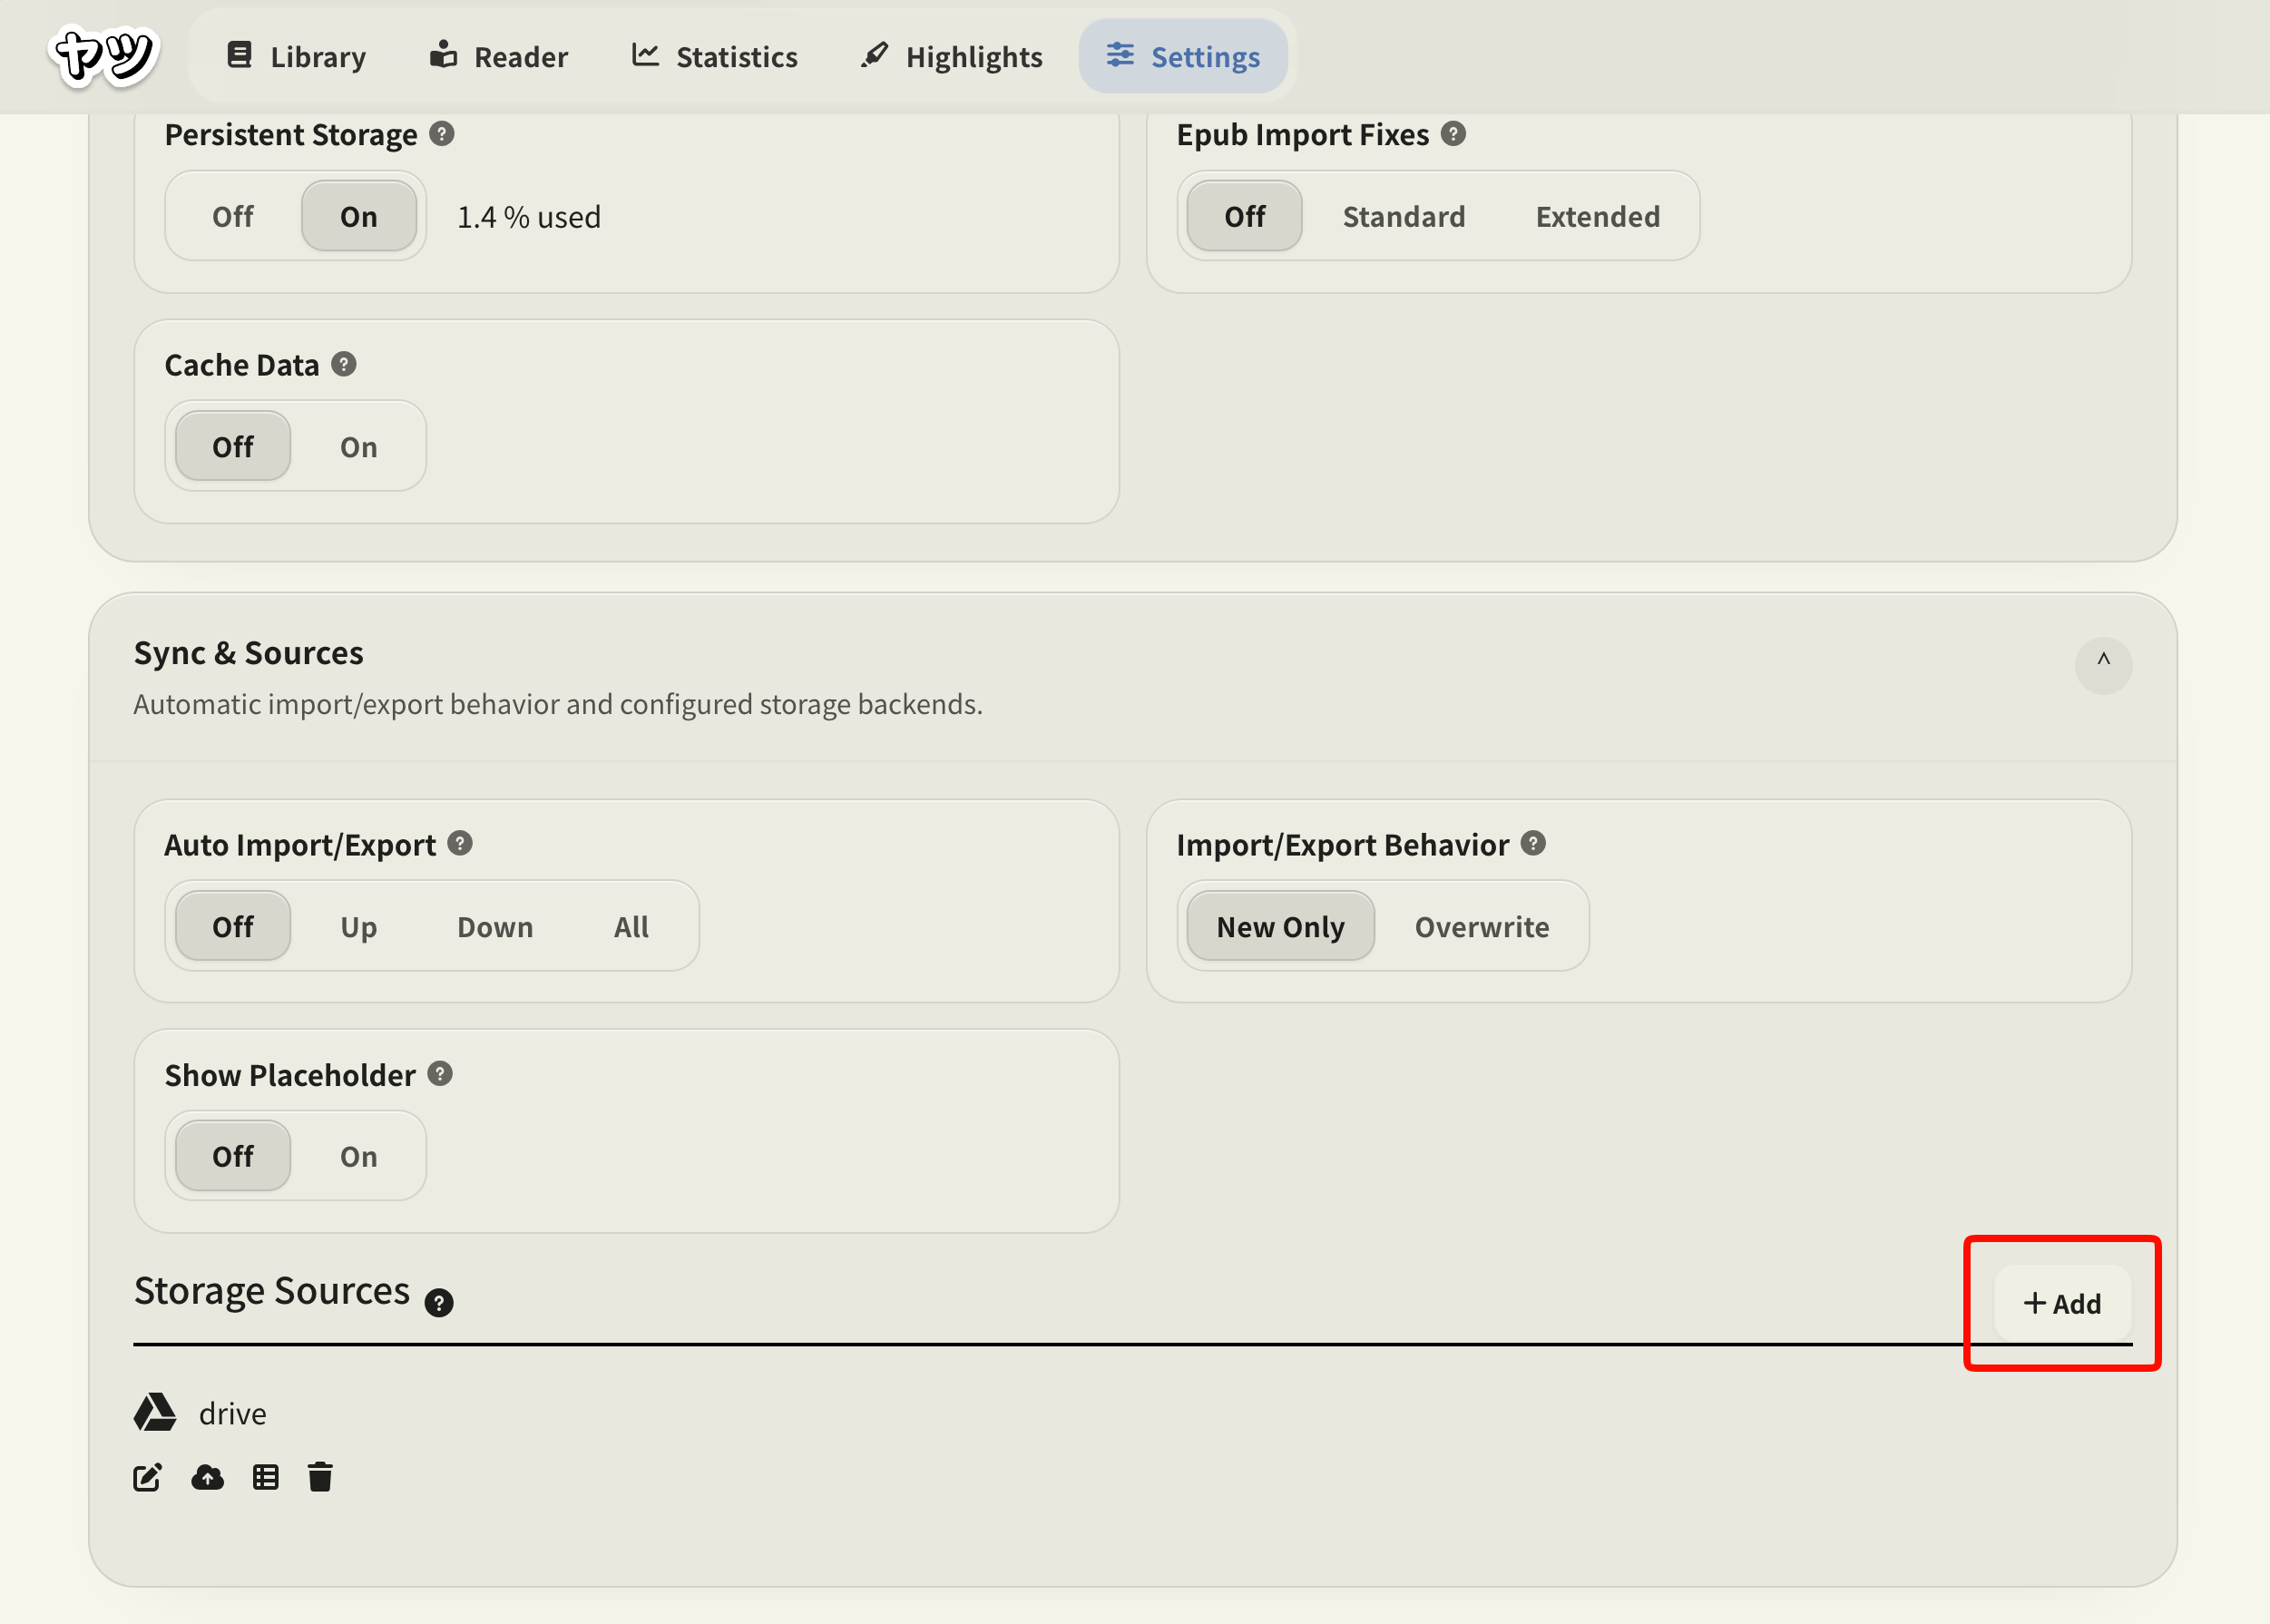This screenshot has height=1624, width=2270.
Task: Switch Persistent Storage to Off
Action: pos(232,216)
